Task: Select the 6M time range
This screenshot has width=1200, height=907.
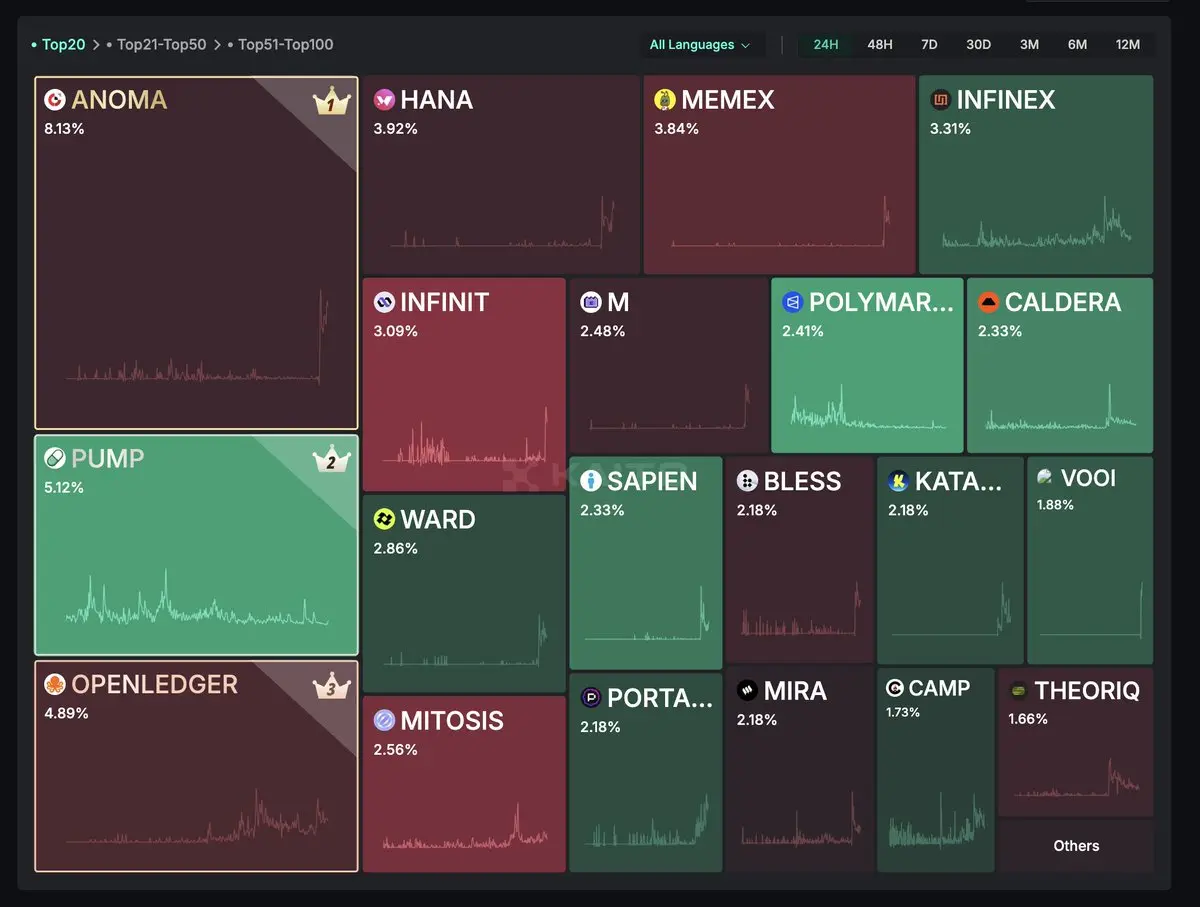Action: [1077, 45]
